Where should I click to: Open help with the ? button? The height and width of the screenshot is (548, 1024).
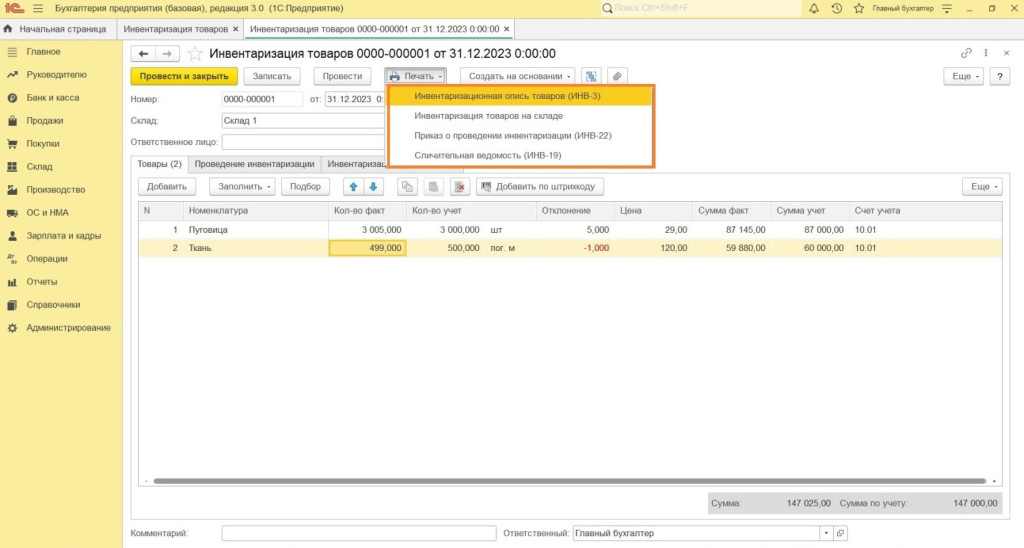1000,76
